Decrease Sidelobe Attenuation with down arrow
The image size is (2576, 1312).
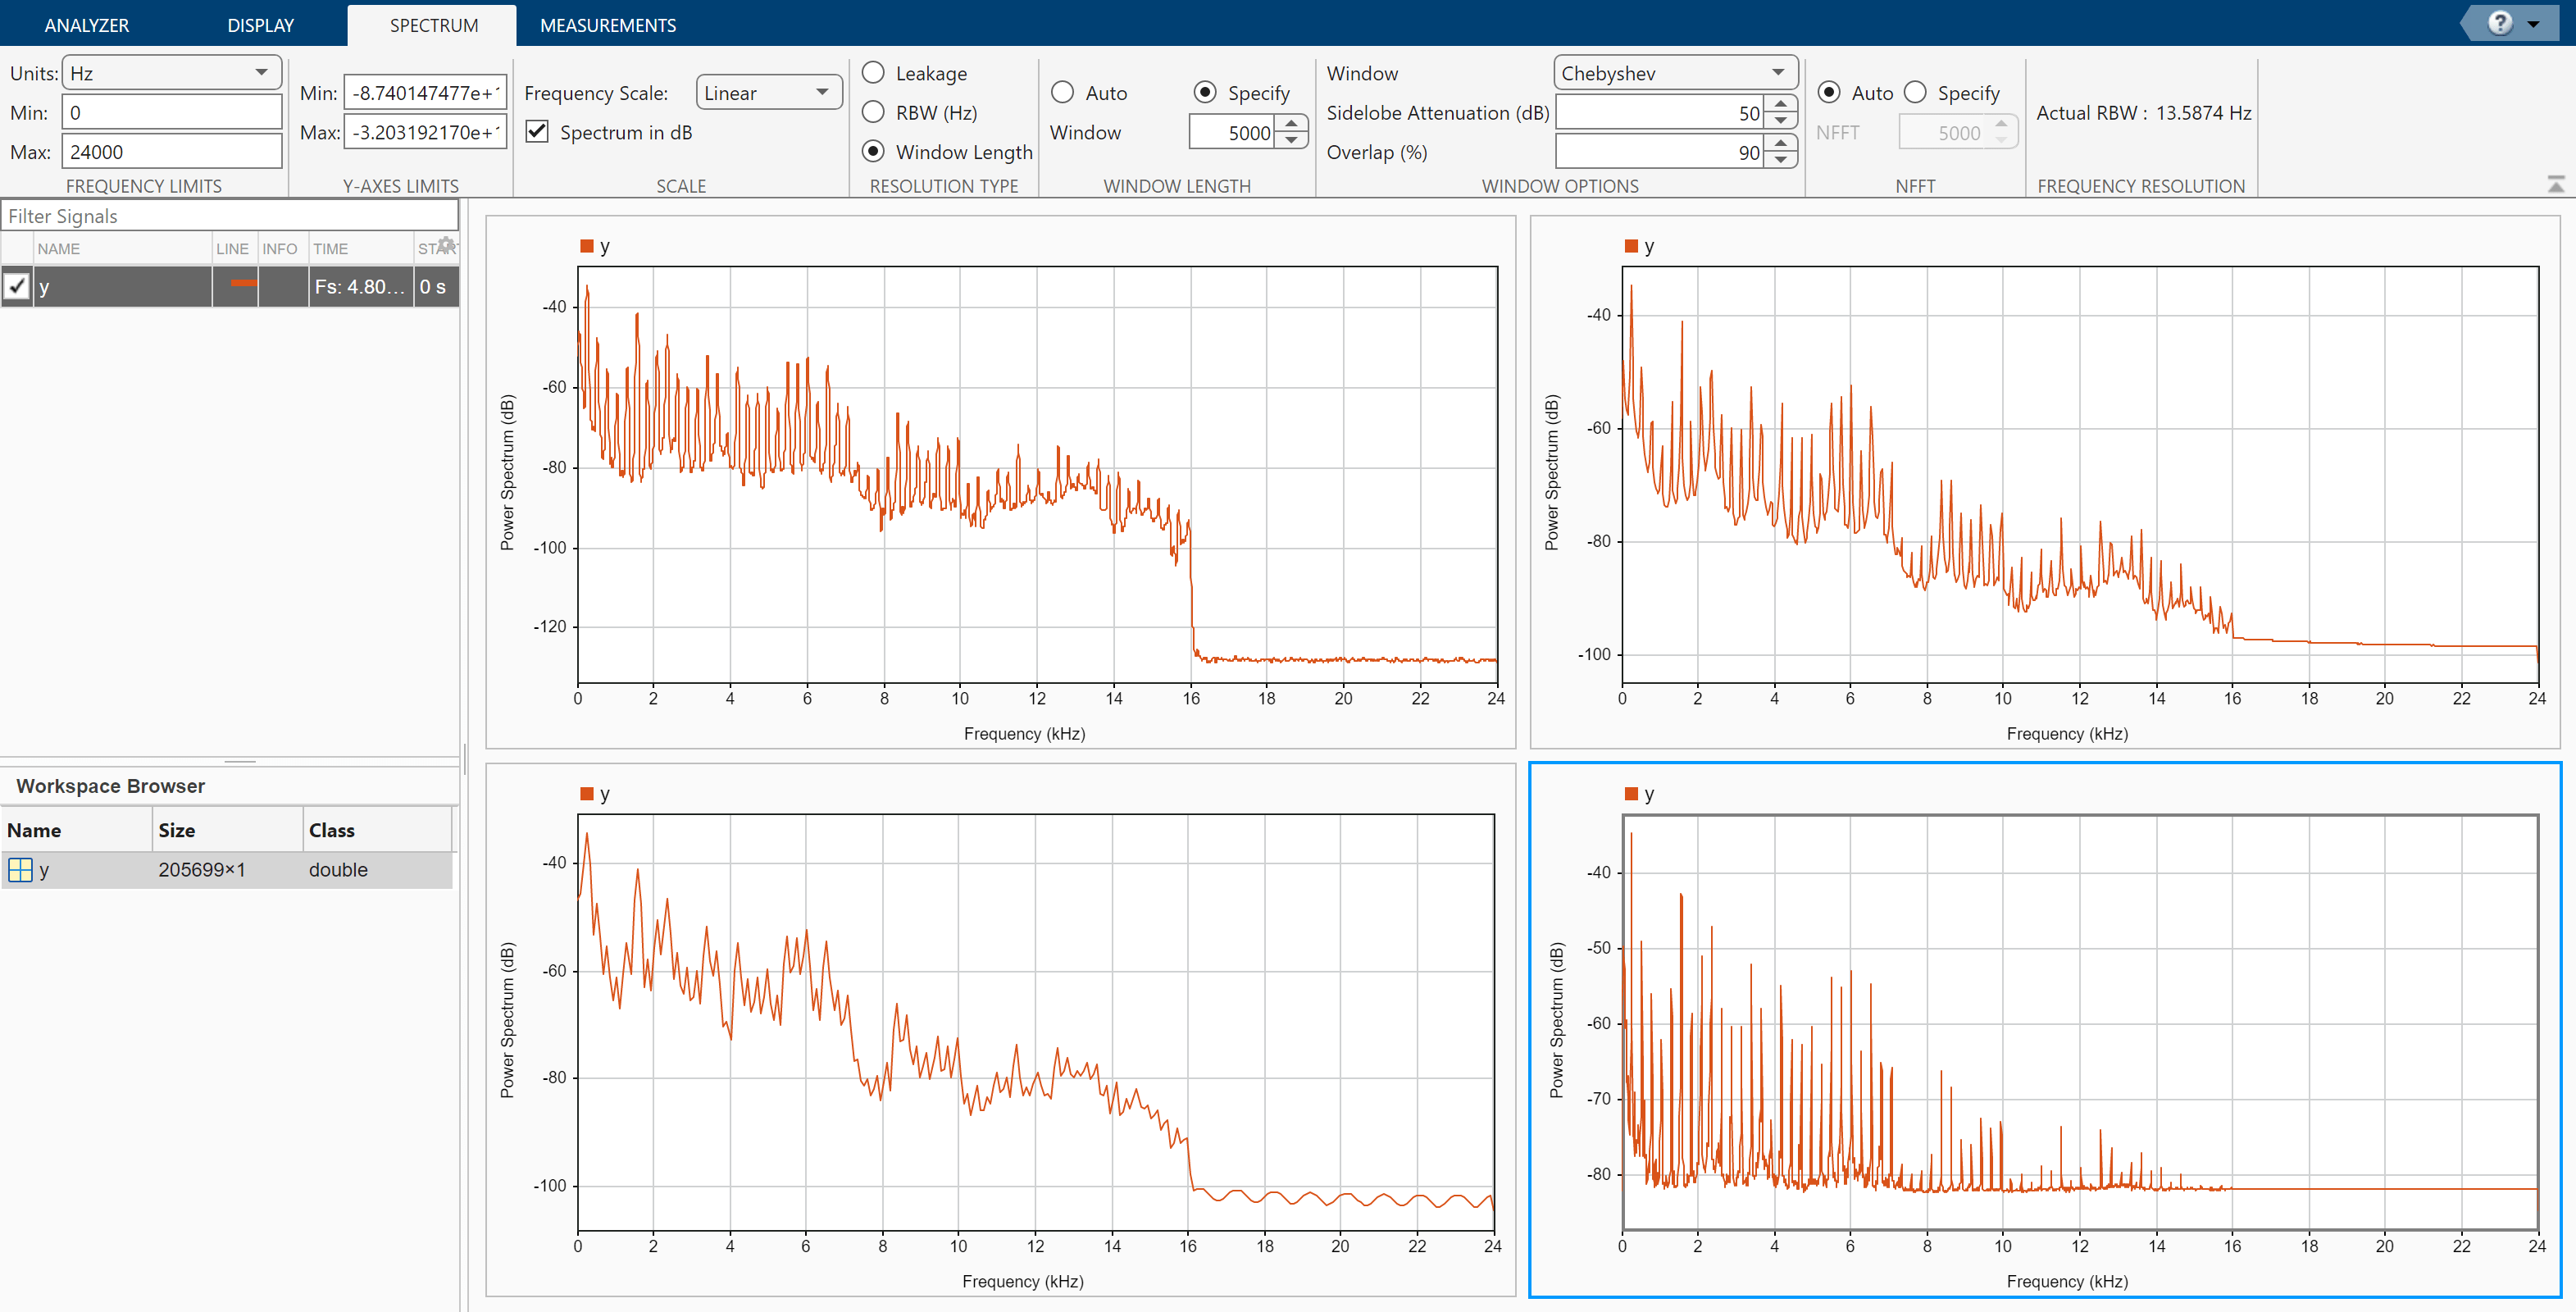(1781, 121)
